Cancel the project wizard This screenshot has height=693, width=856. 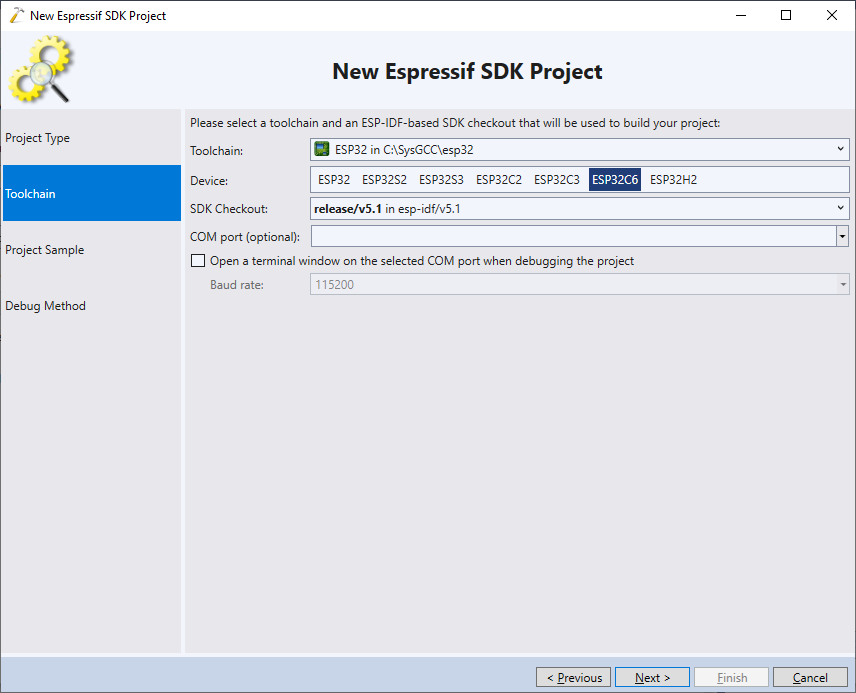(810, 677)
